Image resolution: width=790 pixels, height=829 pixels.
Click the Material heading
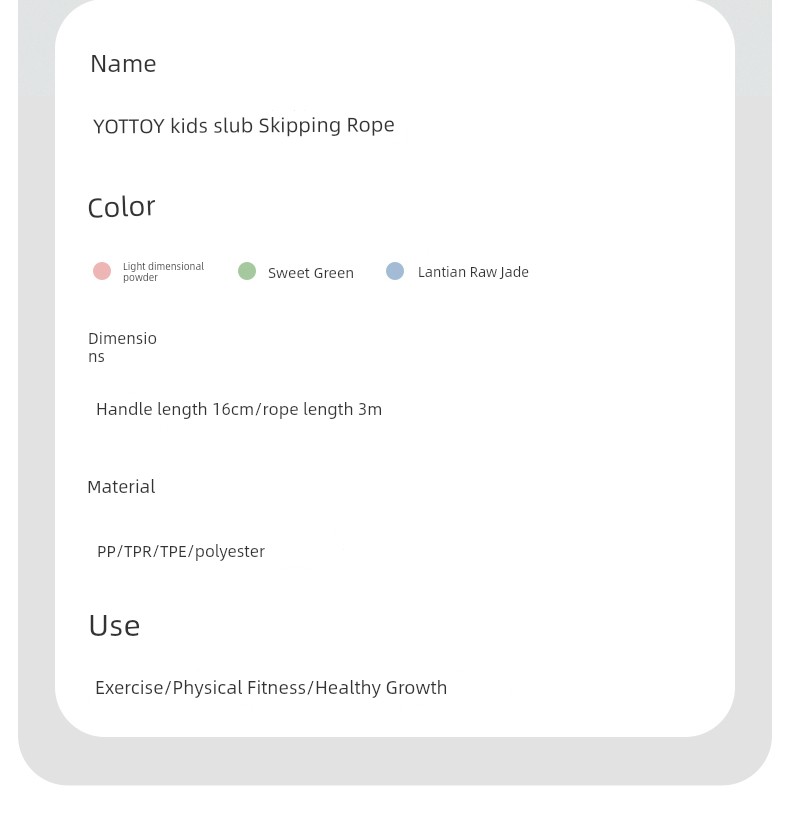click(121, 487)
